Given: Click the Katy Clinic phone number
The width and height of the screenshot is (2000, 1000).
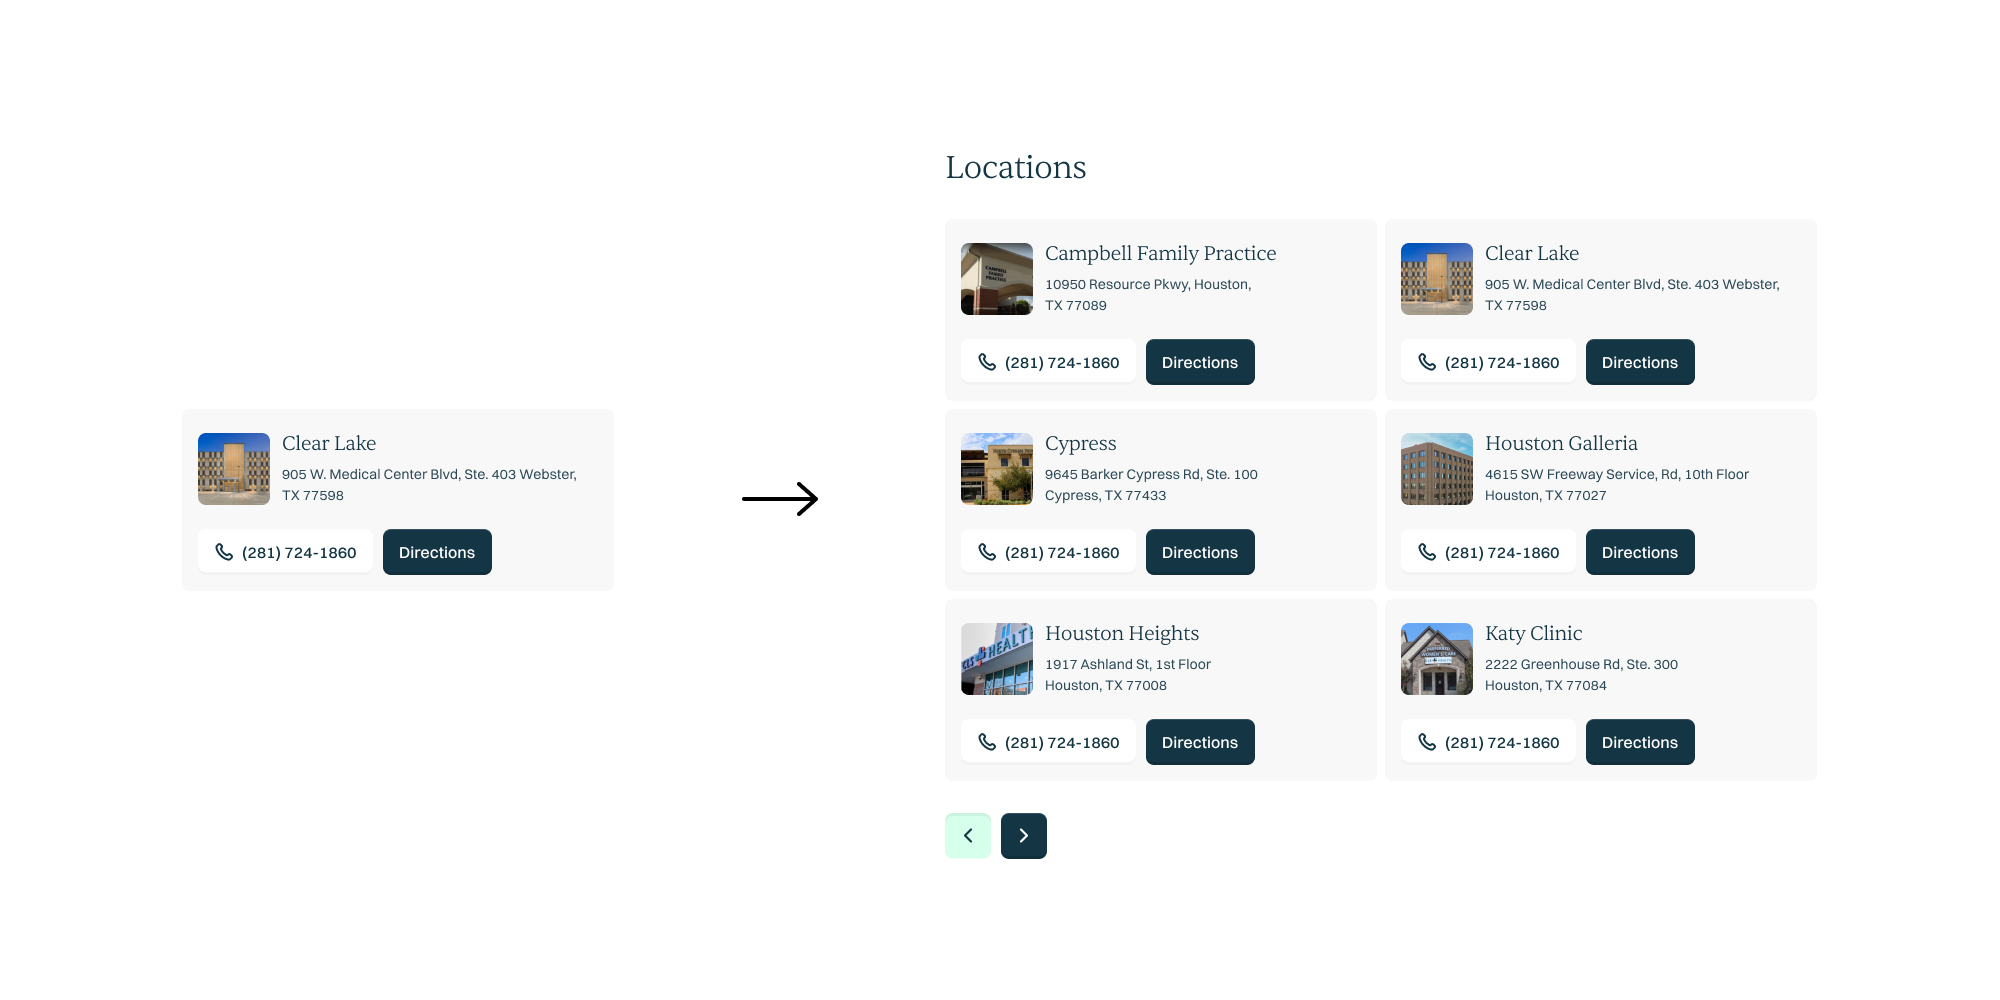Looking at the screenshot, I should [x=1501, y=742].
